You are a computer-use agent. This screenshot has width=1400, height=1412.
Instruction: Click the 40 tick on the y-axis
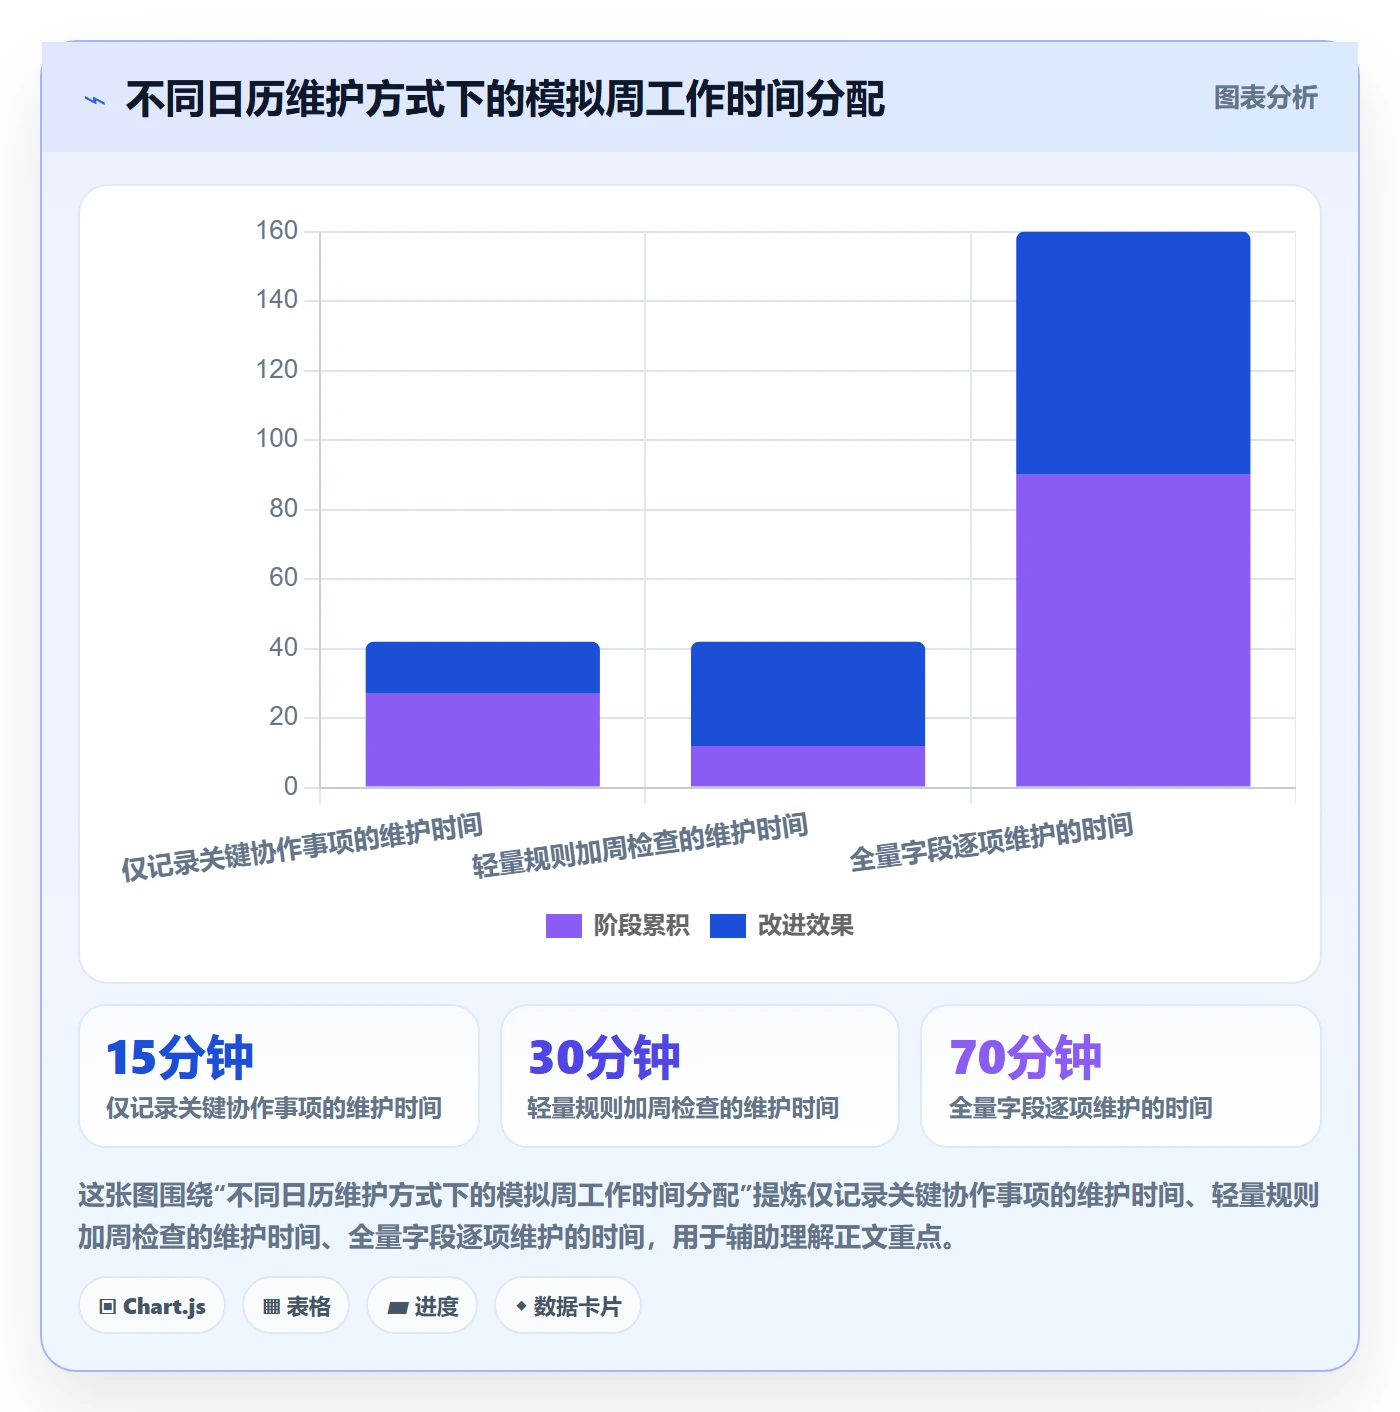(284, 648)
